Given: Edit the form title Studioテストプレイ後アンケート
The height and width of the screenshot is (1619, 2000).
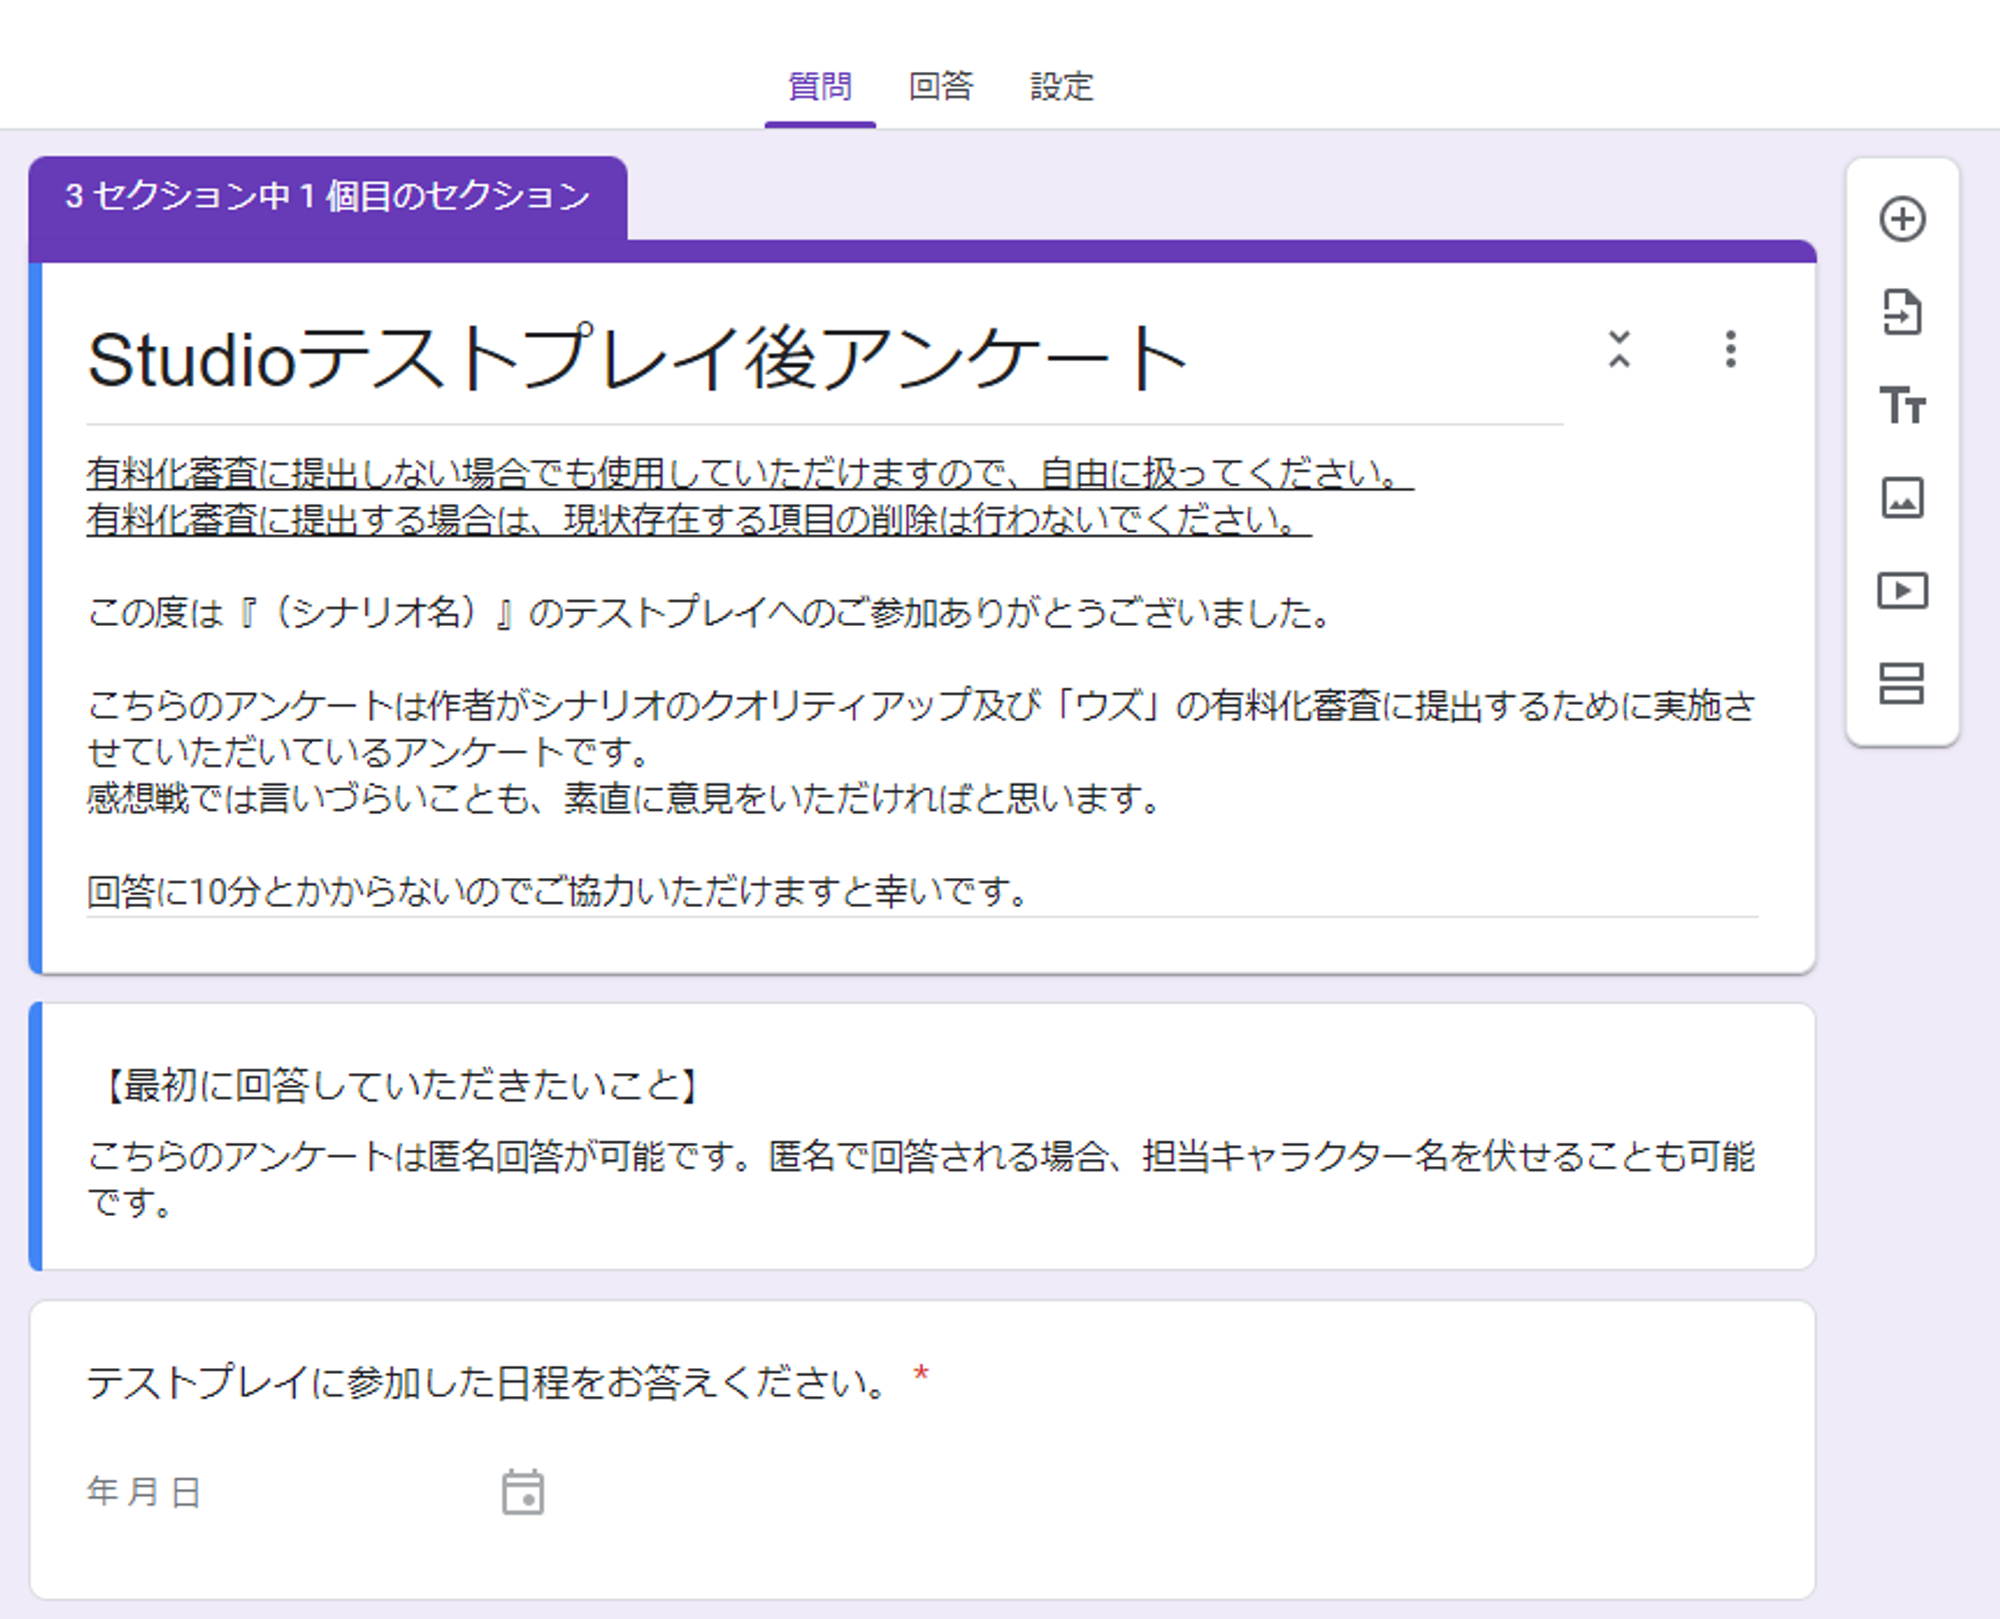Looking at the screenshot, I should (x=636, y=360).
